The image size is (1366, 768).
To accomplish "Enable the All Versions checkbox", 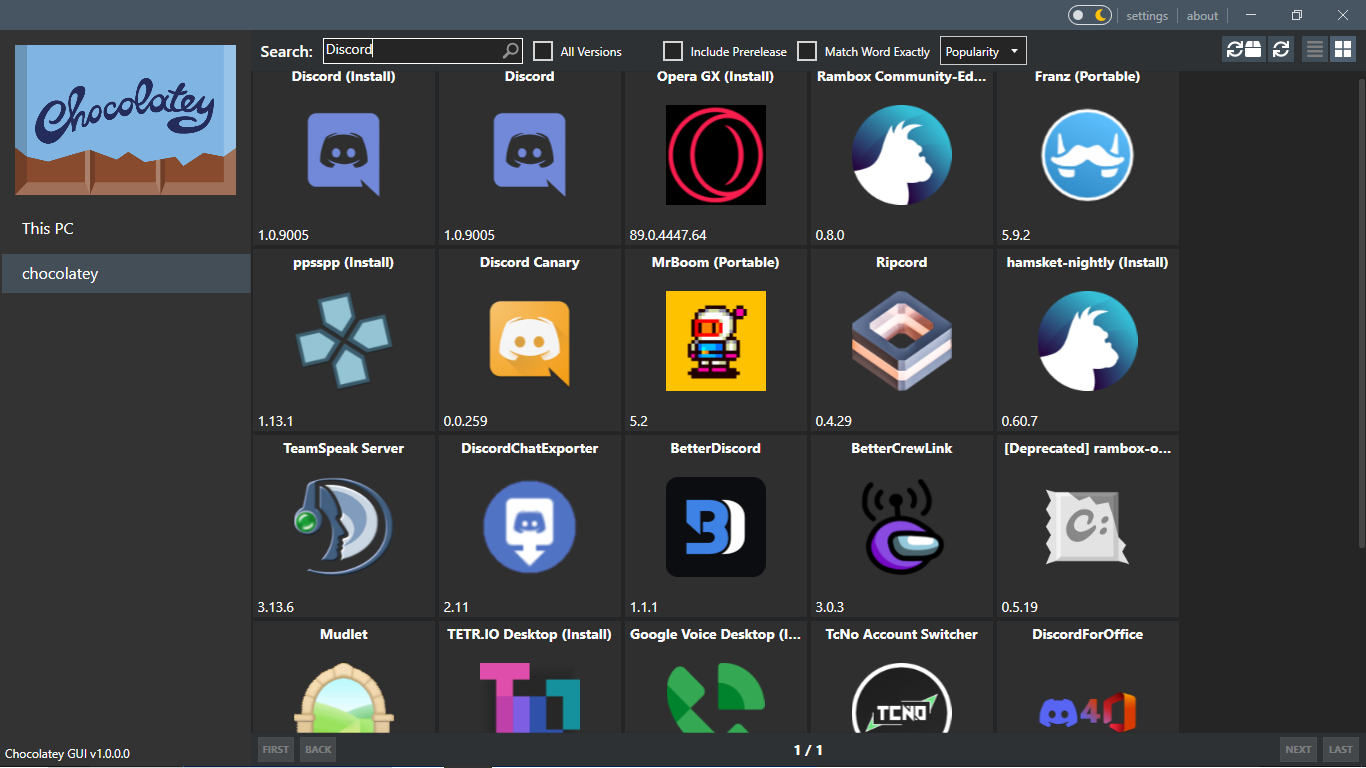I will [x=543, y=51].
